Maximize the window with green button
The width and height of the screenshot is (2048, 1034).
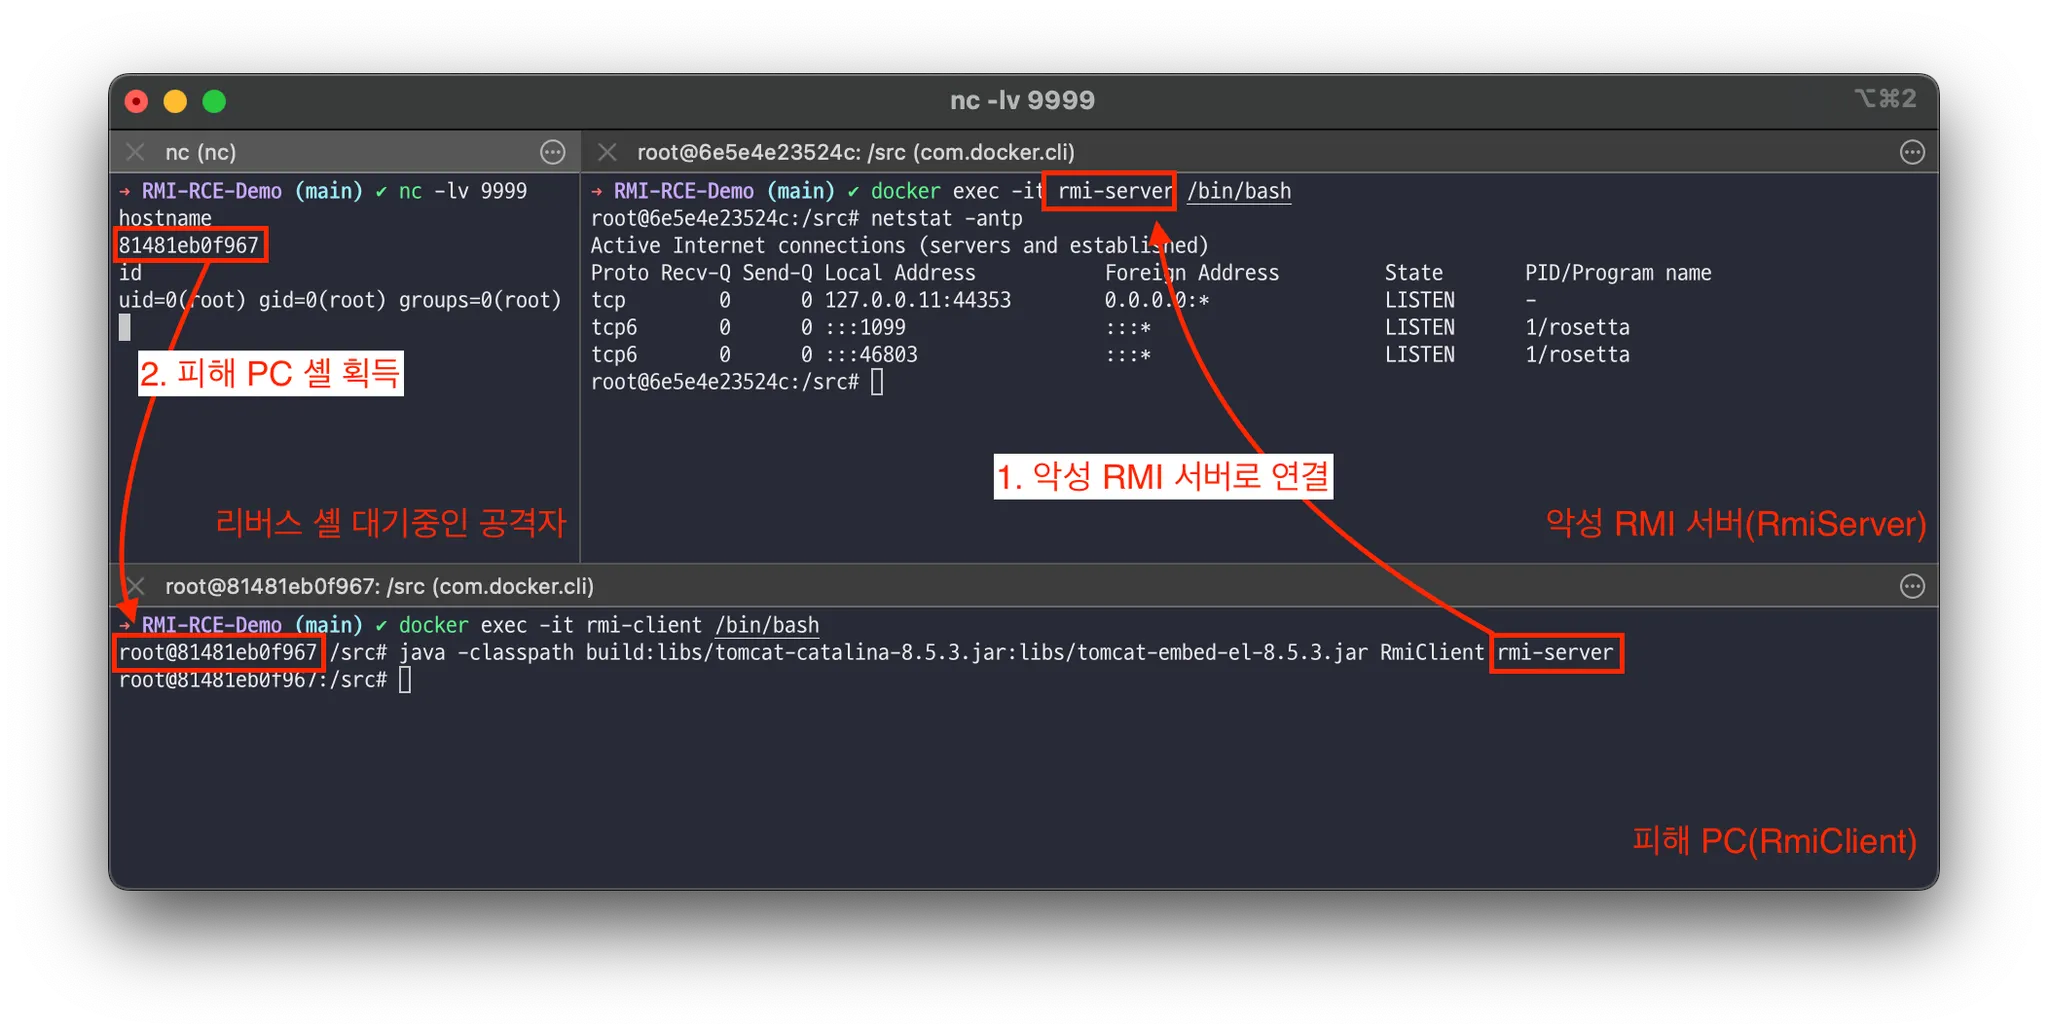[214, 101]
